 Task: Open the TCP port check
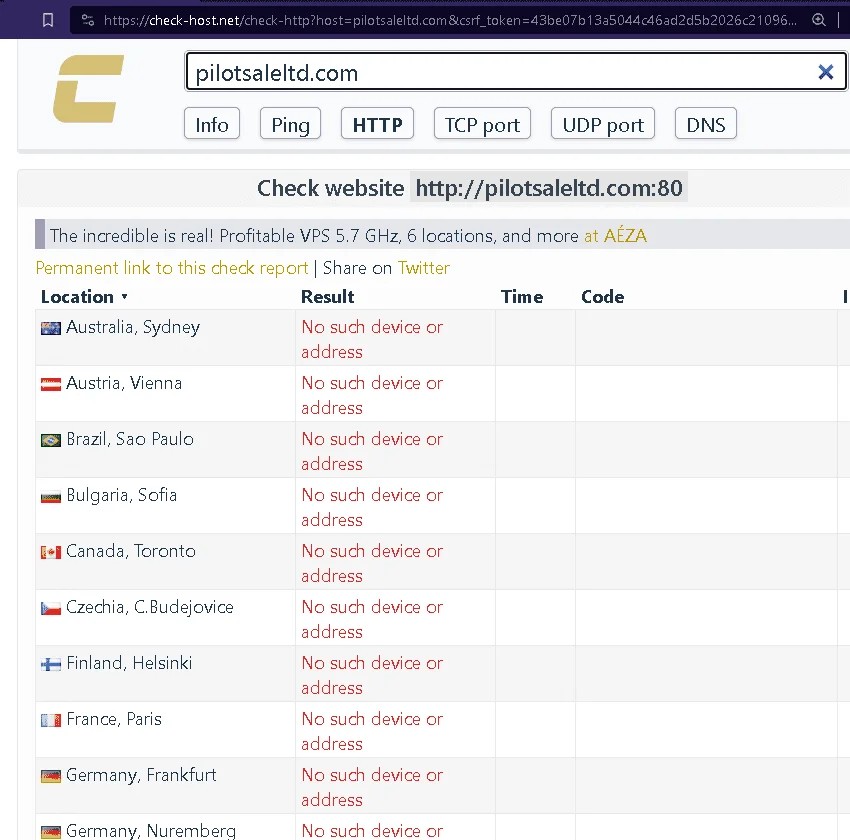(482, 124)
